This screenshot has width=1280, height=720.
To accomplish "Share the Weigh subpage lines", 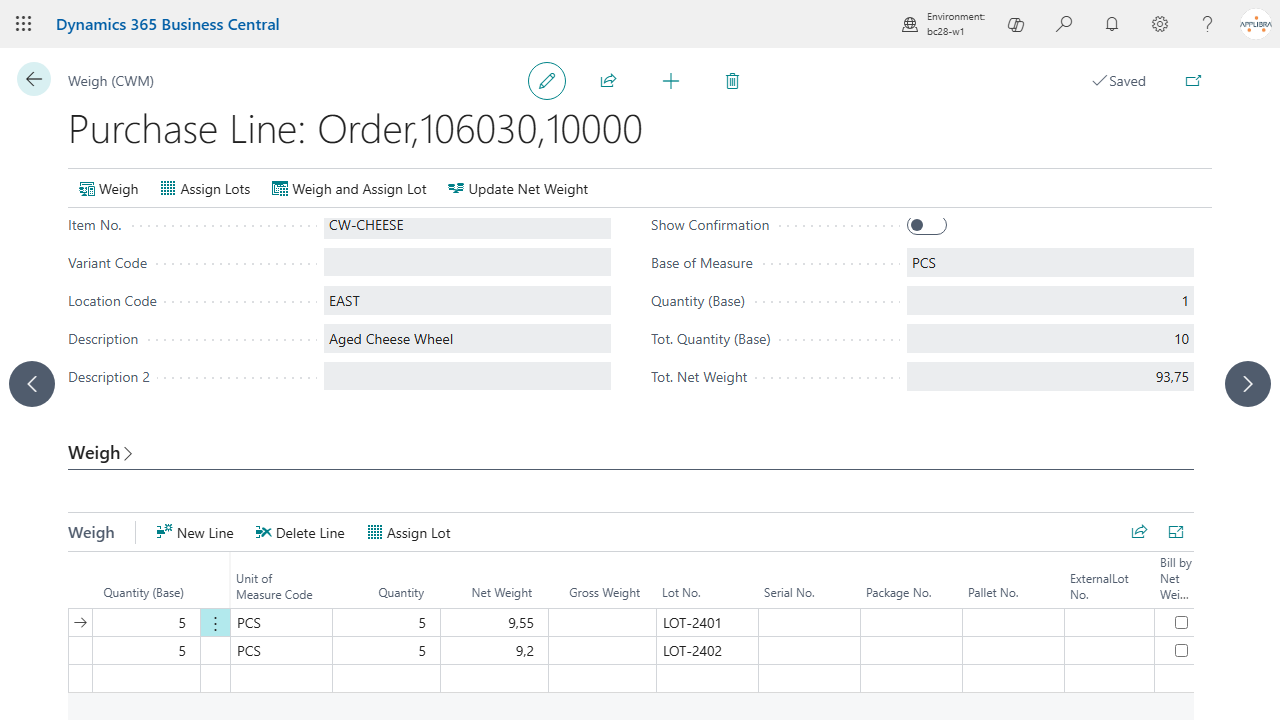I will (x=1139, y=533).
